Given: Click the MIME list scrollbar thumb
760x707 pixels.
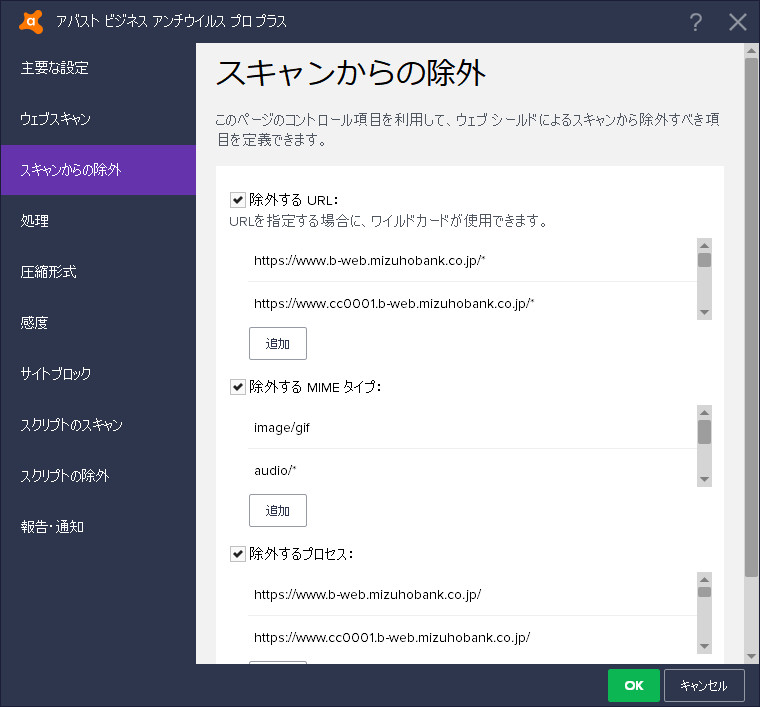Looking at the screenshot, I should pos(704,432).
